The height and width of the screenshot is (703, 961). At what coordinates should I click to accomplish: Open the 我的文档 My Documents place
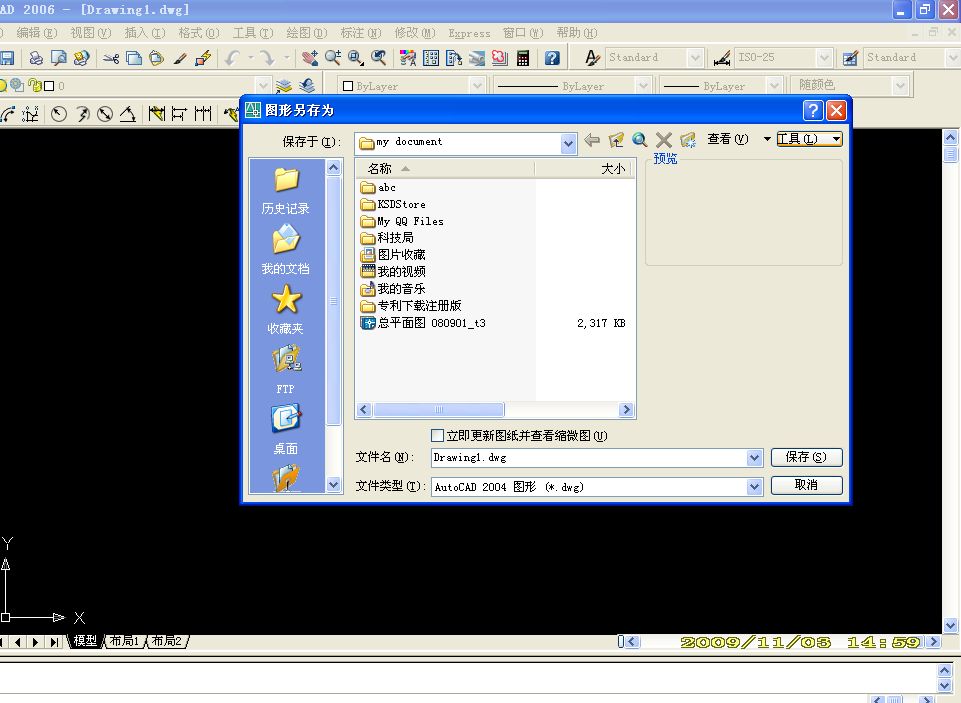coord(286,249)
